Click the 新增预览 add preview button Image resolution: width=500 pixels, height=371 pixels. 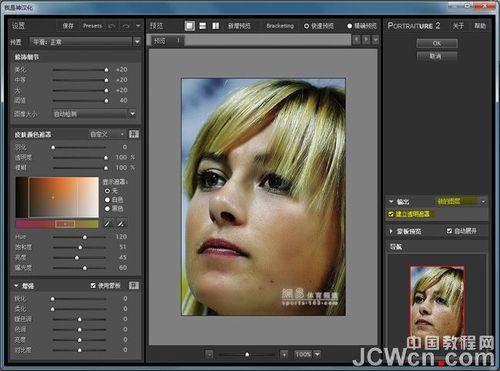[239, 26]
